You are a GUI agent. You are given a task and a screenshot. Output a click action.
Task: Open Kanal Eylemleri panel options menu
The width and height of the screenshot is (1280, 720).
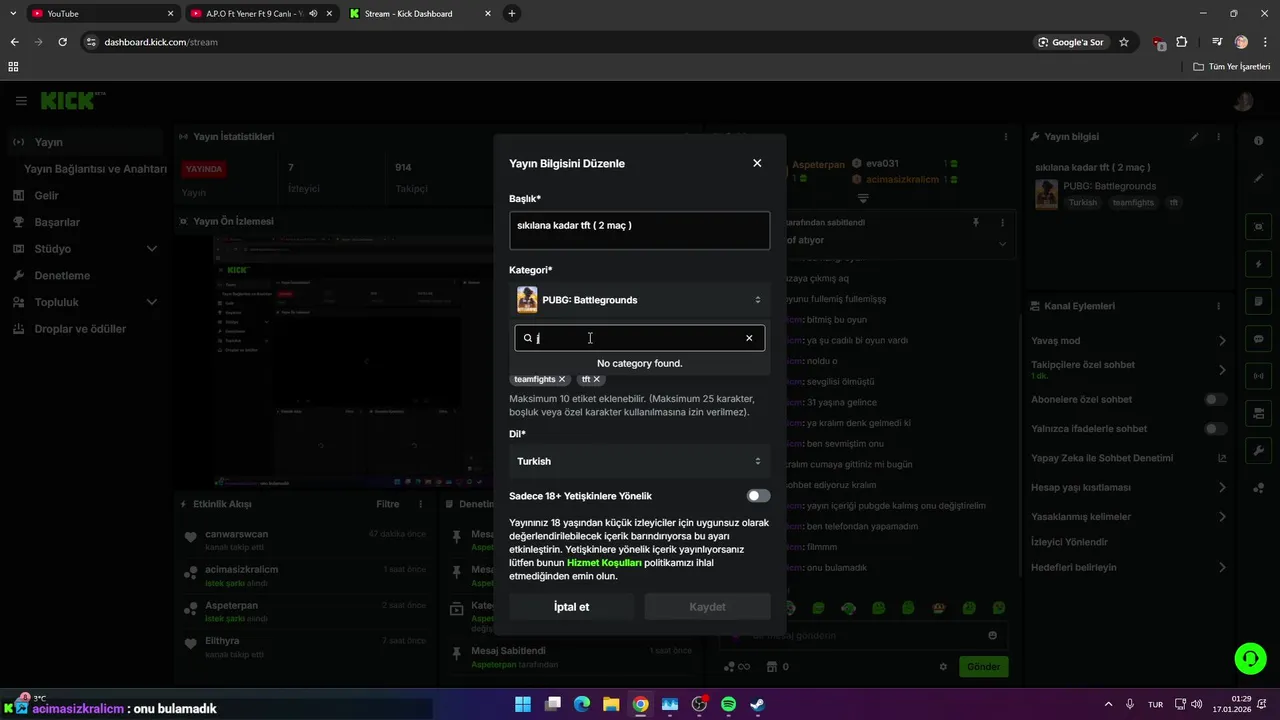(1218, 306)
